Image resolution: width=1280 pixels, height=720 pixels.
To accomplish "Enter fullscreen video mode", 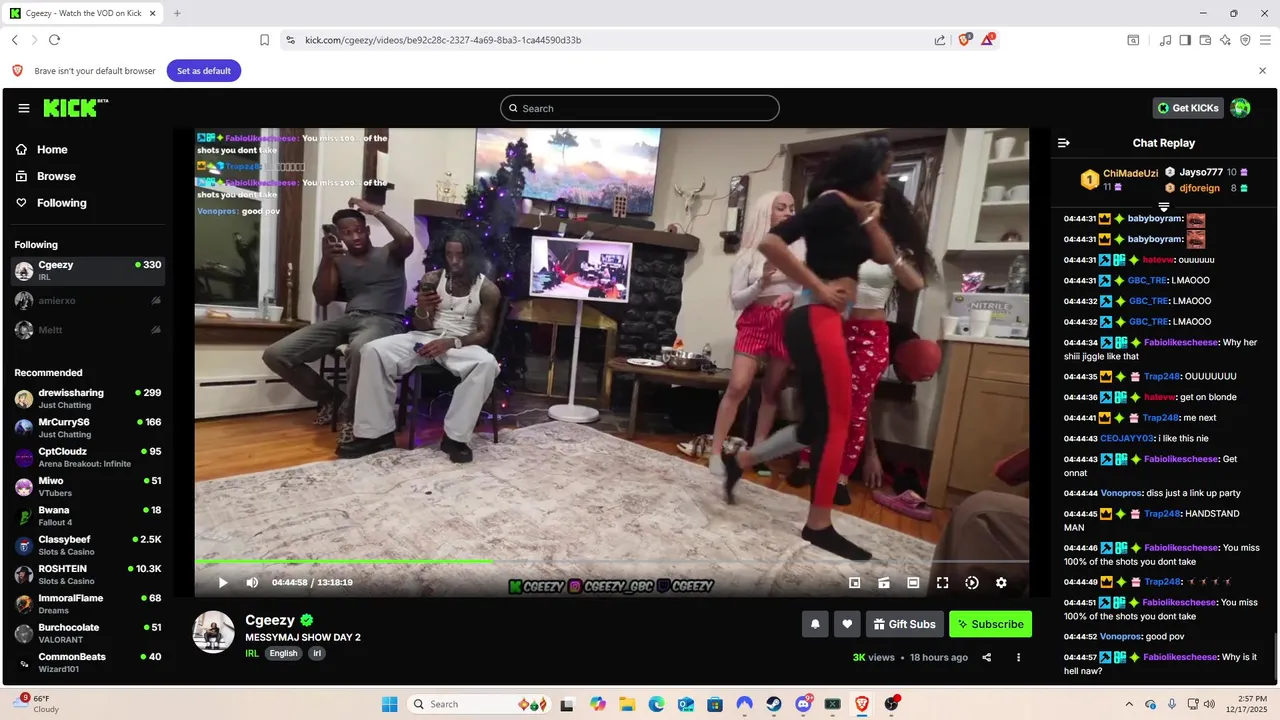I will 942,583.
